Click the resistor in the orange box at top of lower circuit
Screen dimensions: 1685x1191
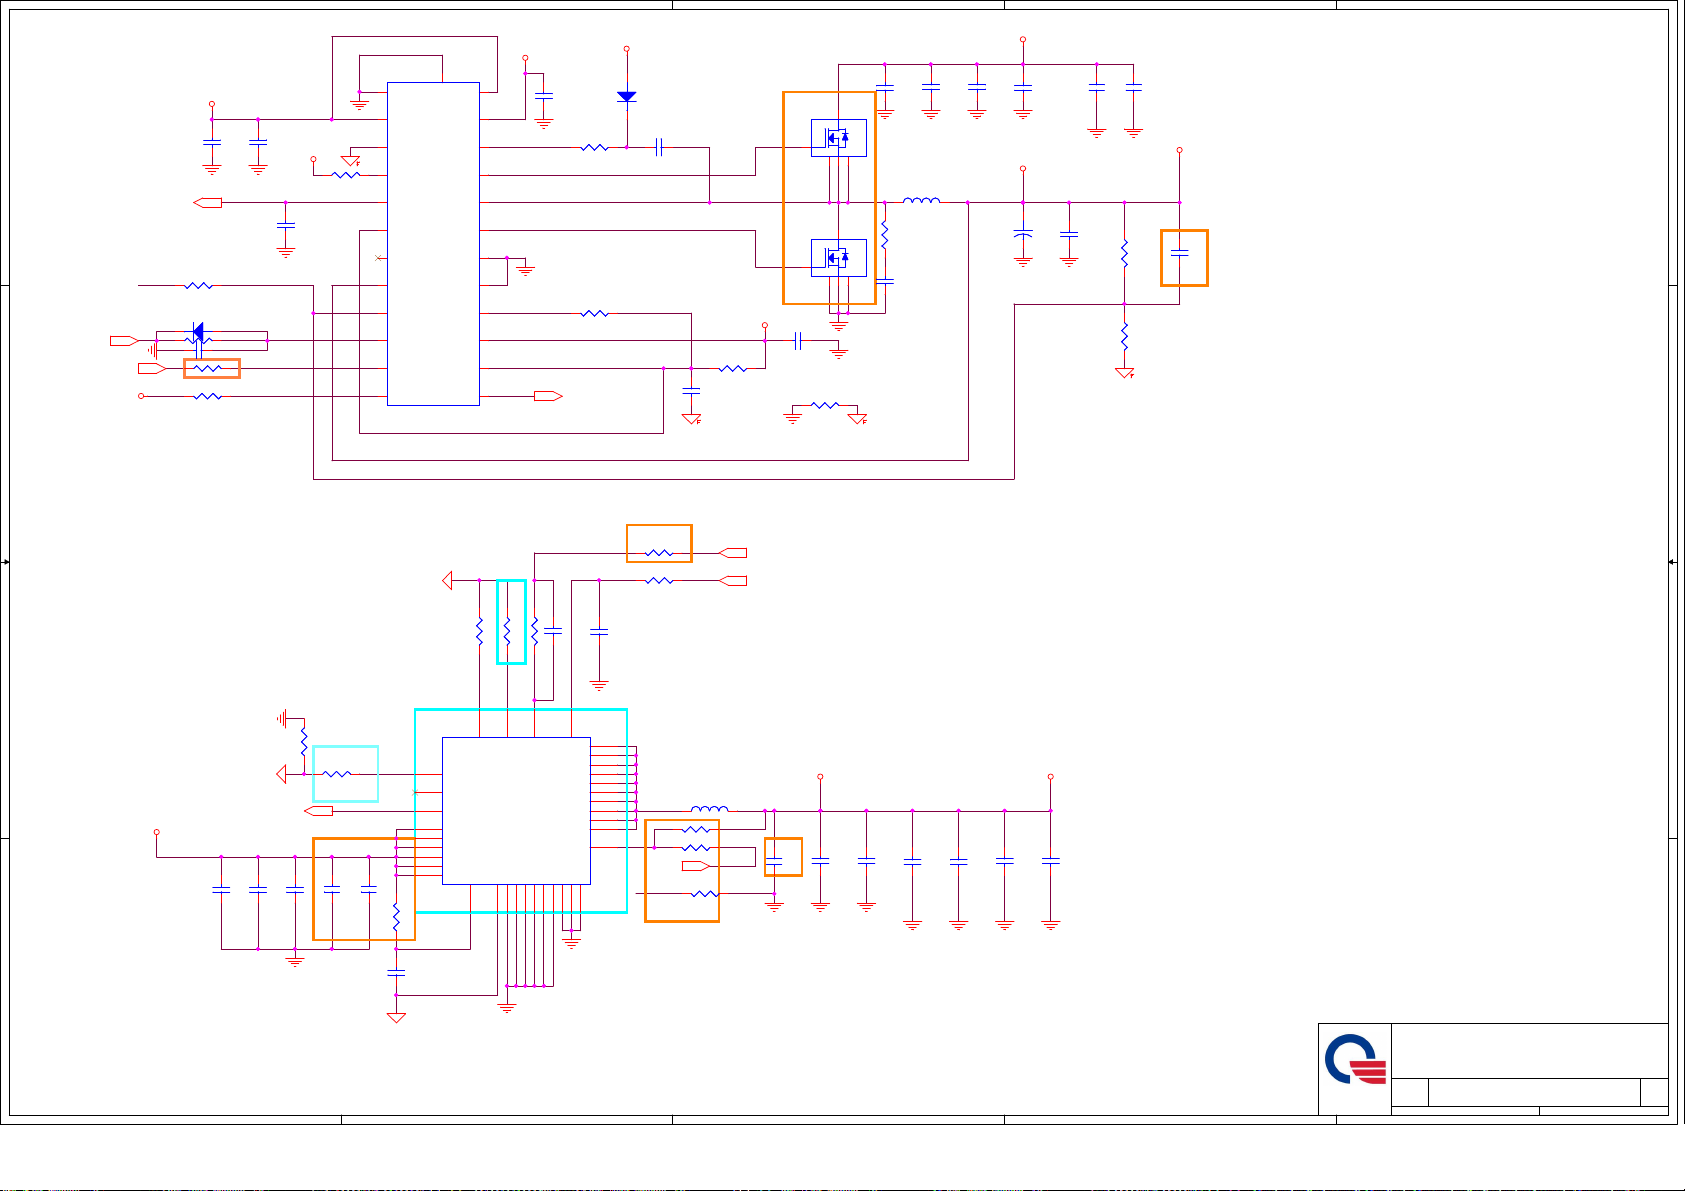tap(658, 553)
